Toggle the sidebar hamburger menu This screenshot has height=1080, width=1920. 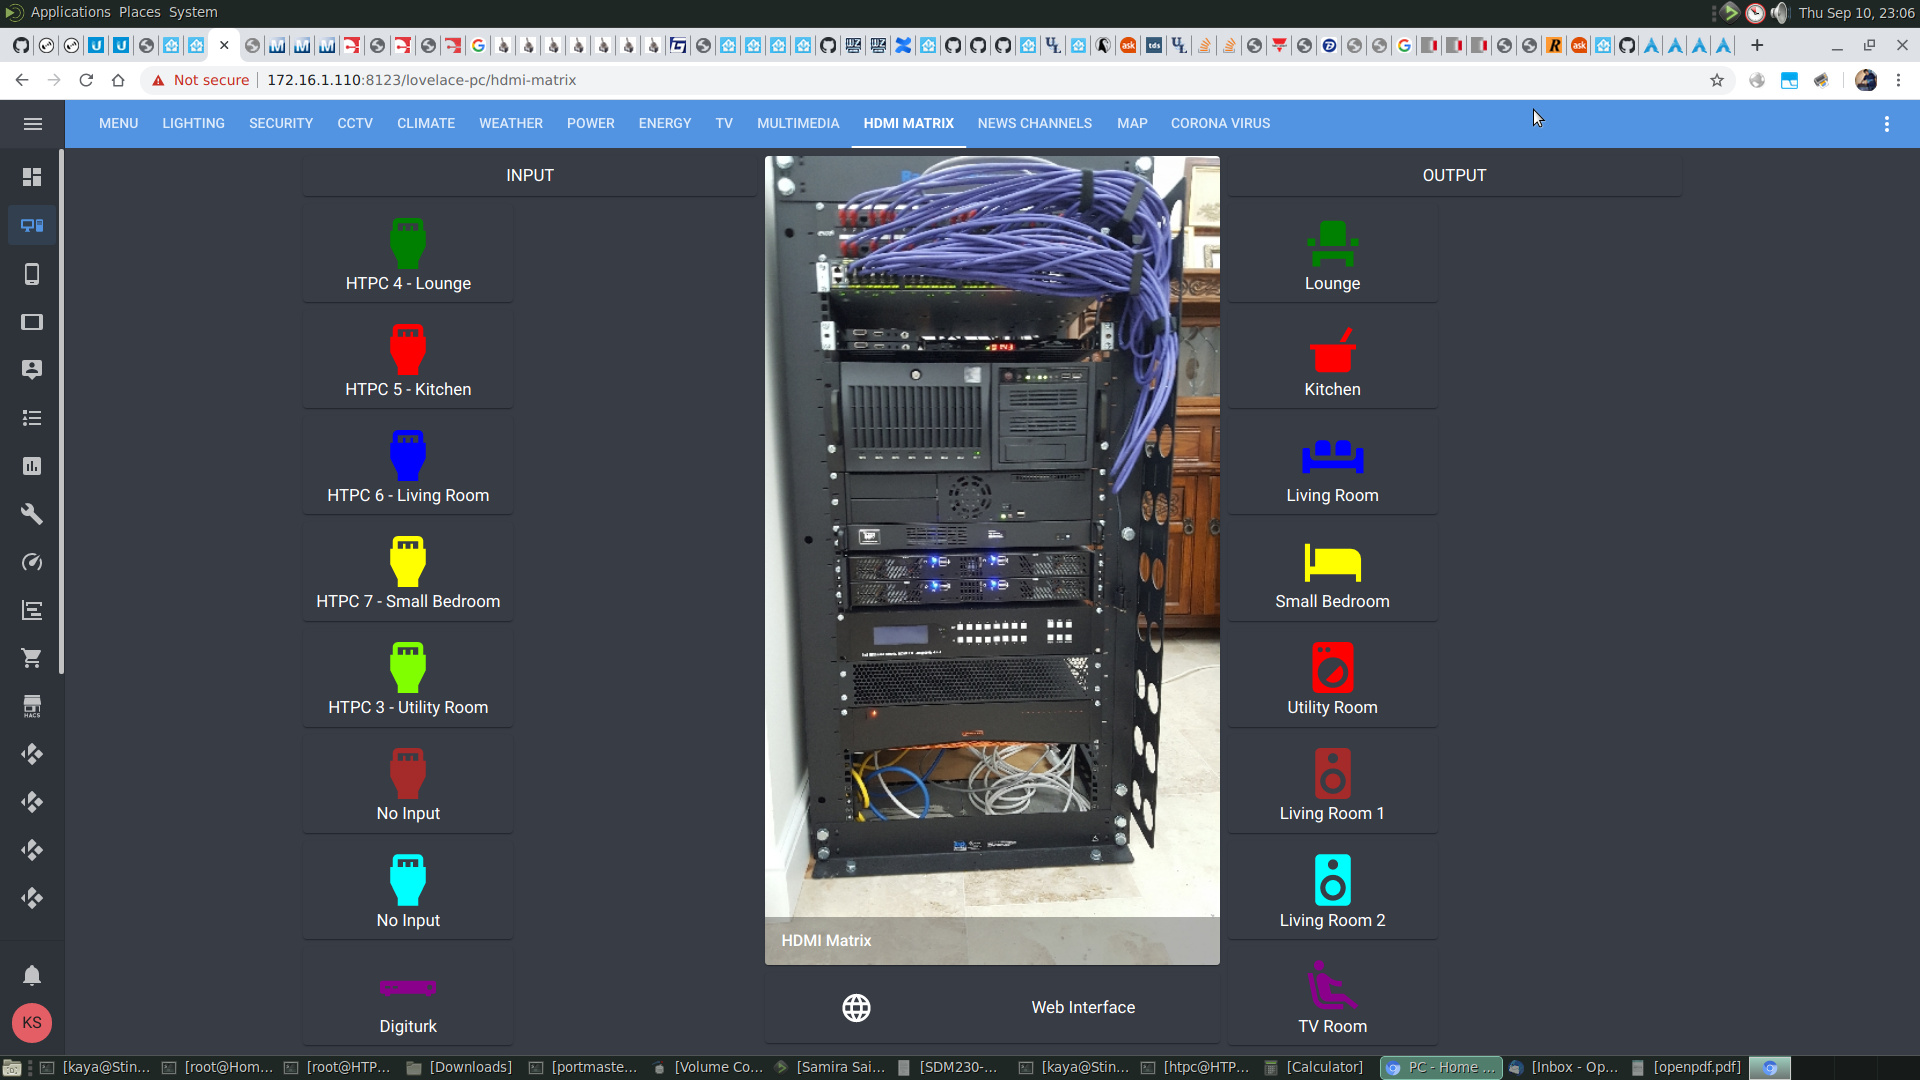tap(32, 124)
